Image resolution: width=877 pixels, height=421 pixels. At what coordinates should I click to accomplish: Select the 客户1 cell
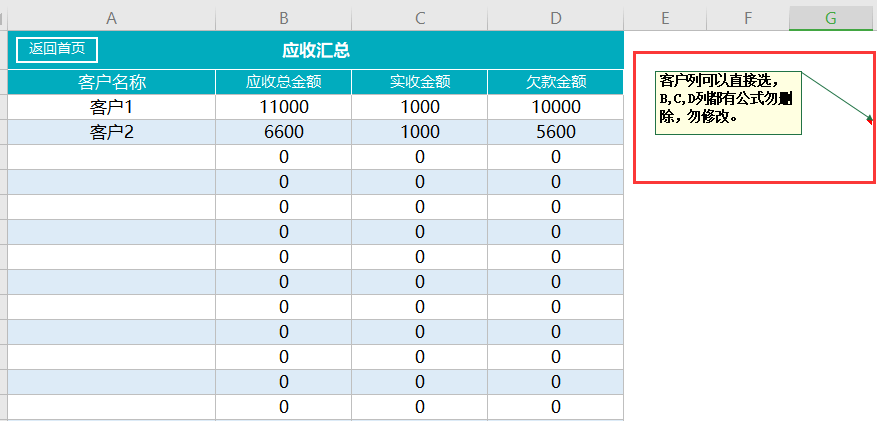pyautogui.click(x=112, y=107)
